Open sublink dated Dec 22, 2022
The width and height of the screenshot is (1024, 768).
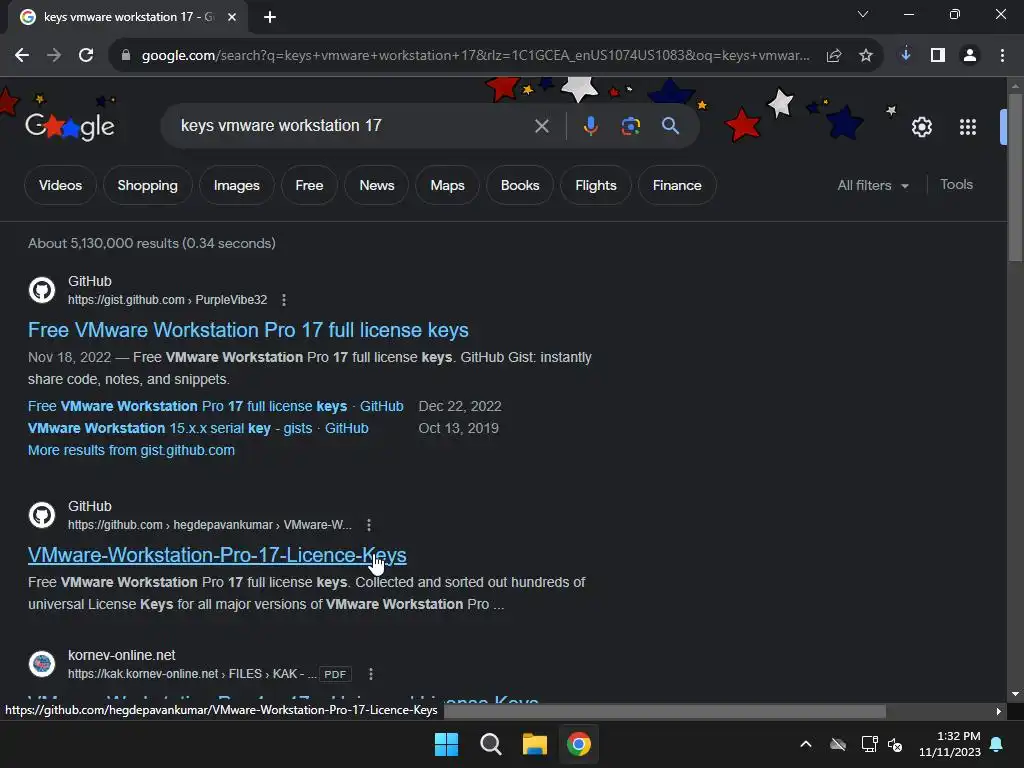pos(216,406)
